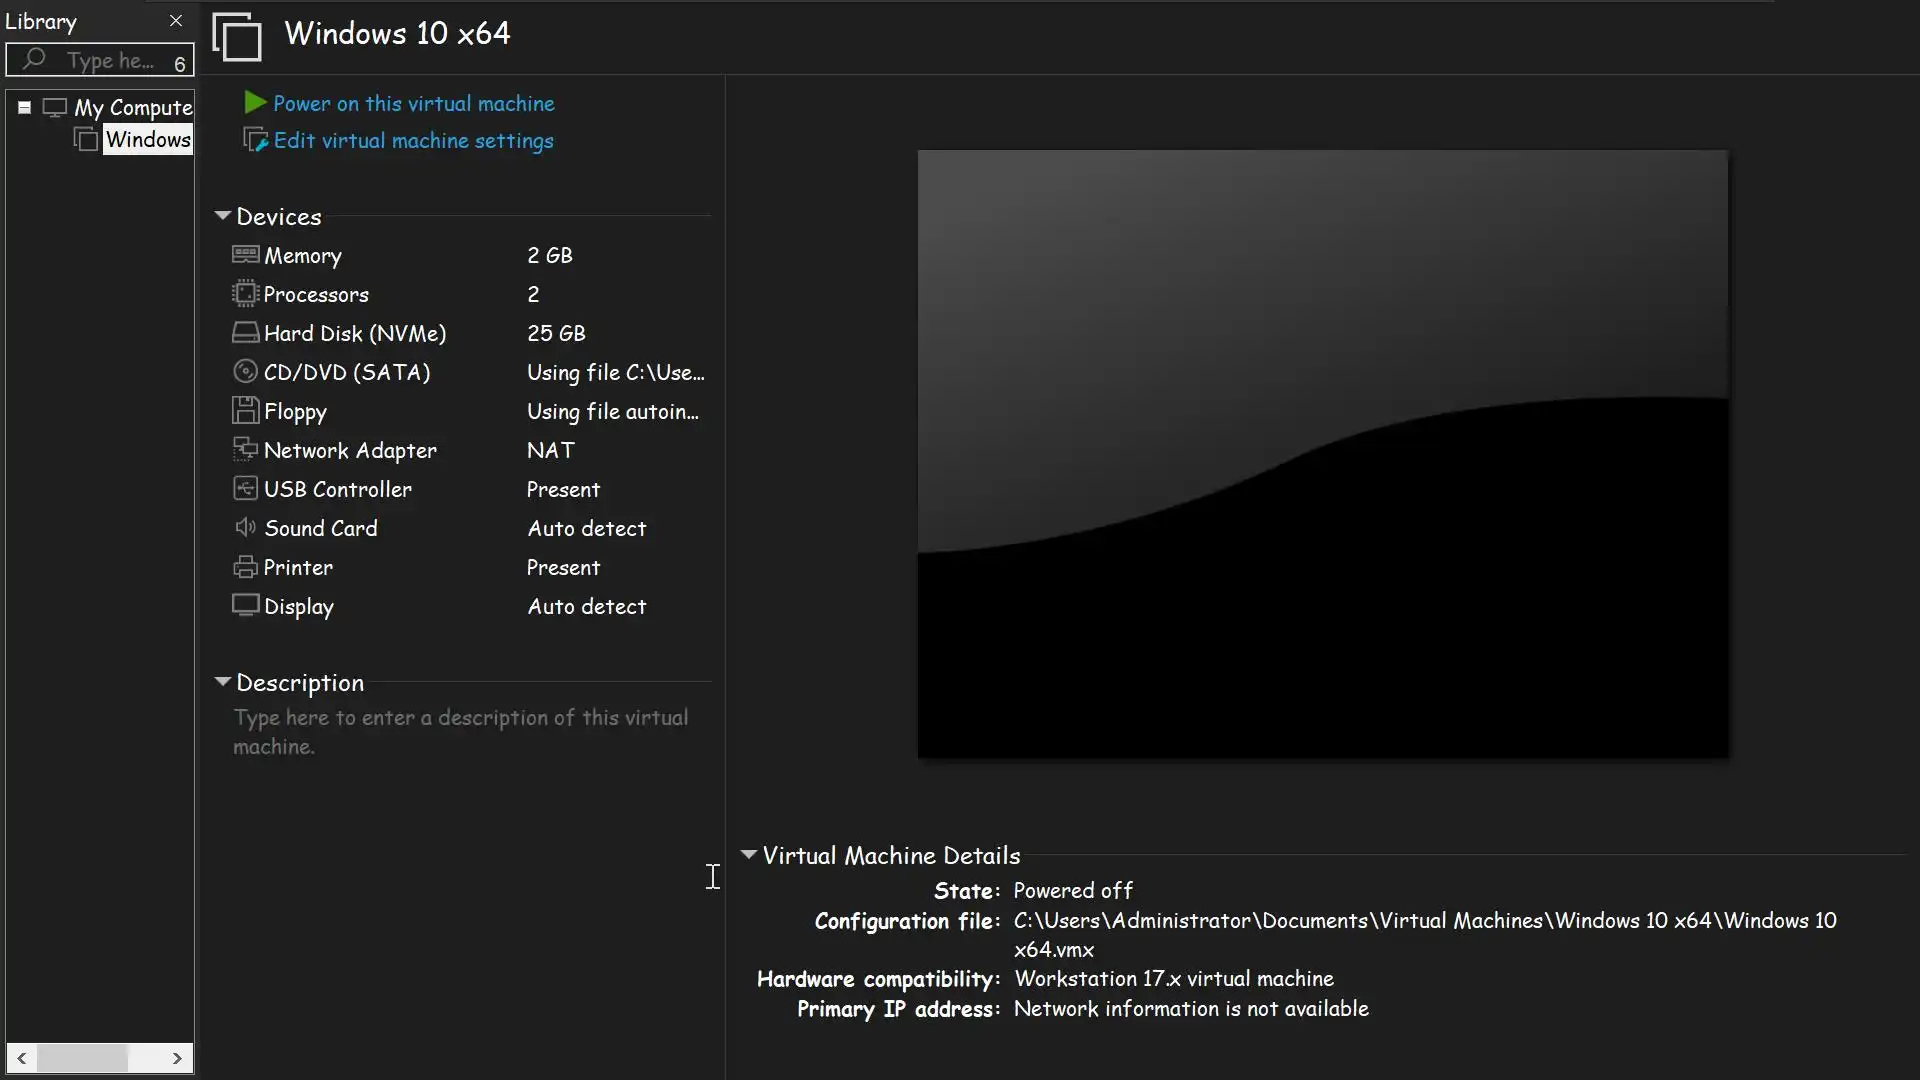Click the Sound Card speaker icon
Viewport: 1920px width, 1080px height.
(x=245, y=528)
